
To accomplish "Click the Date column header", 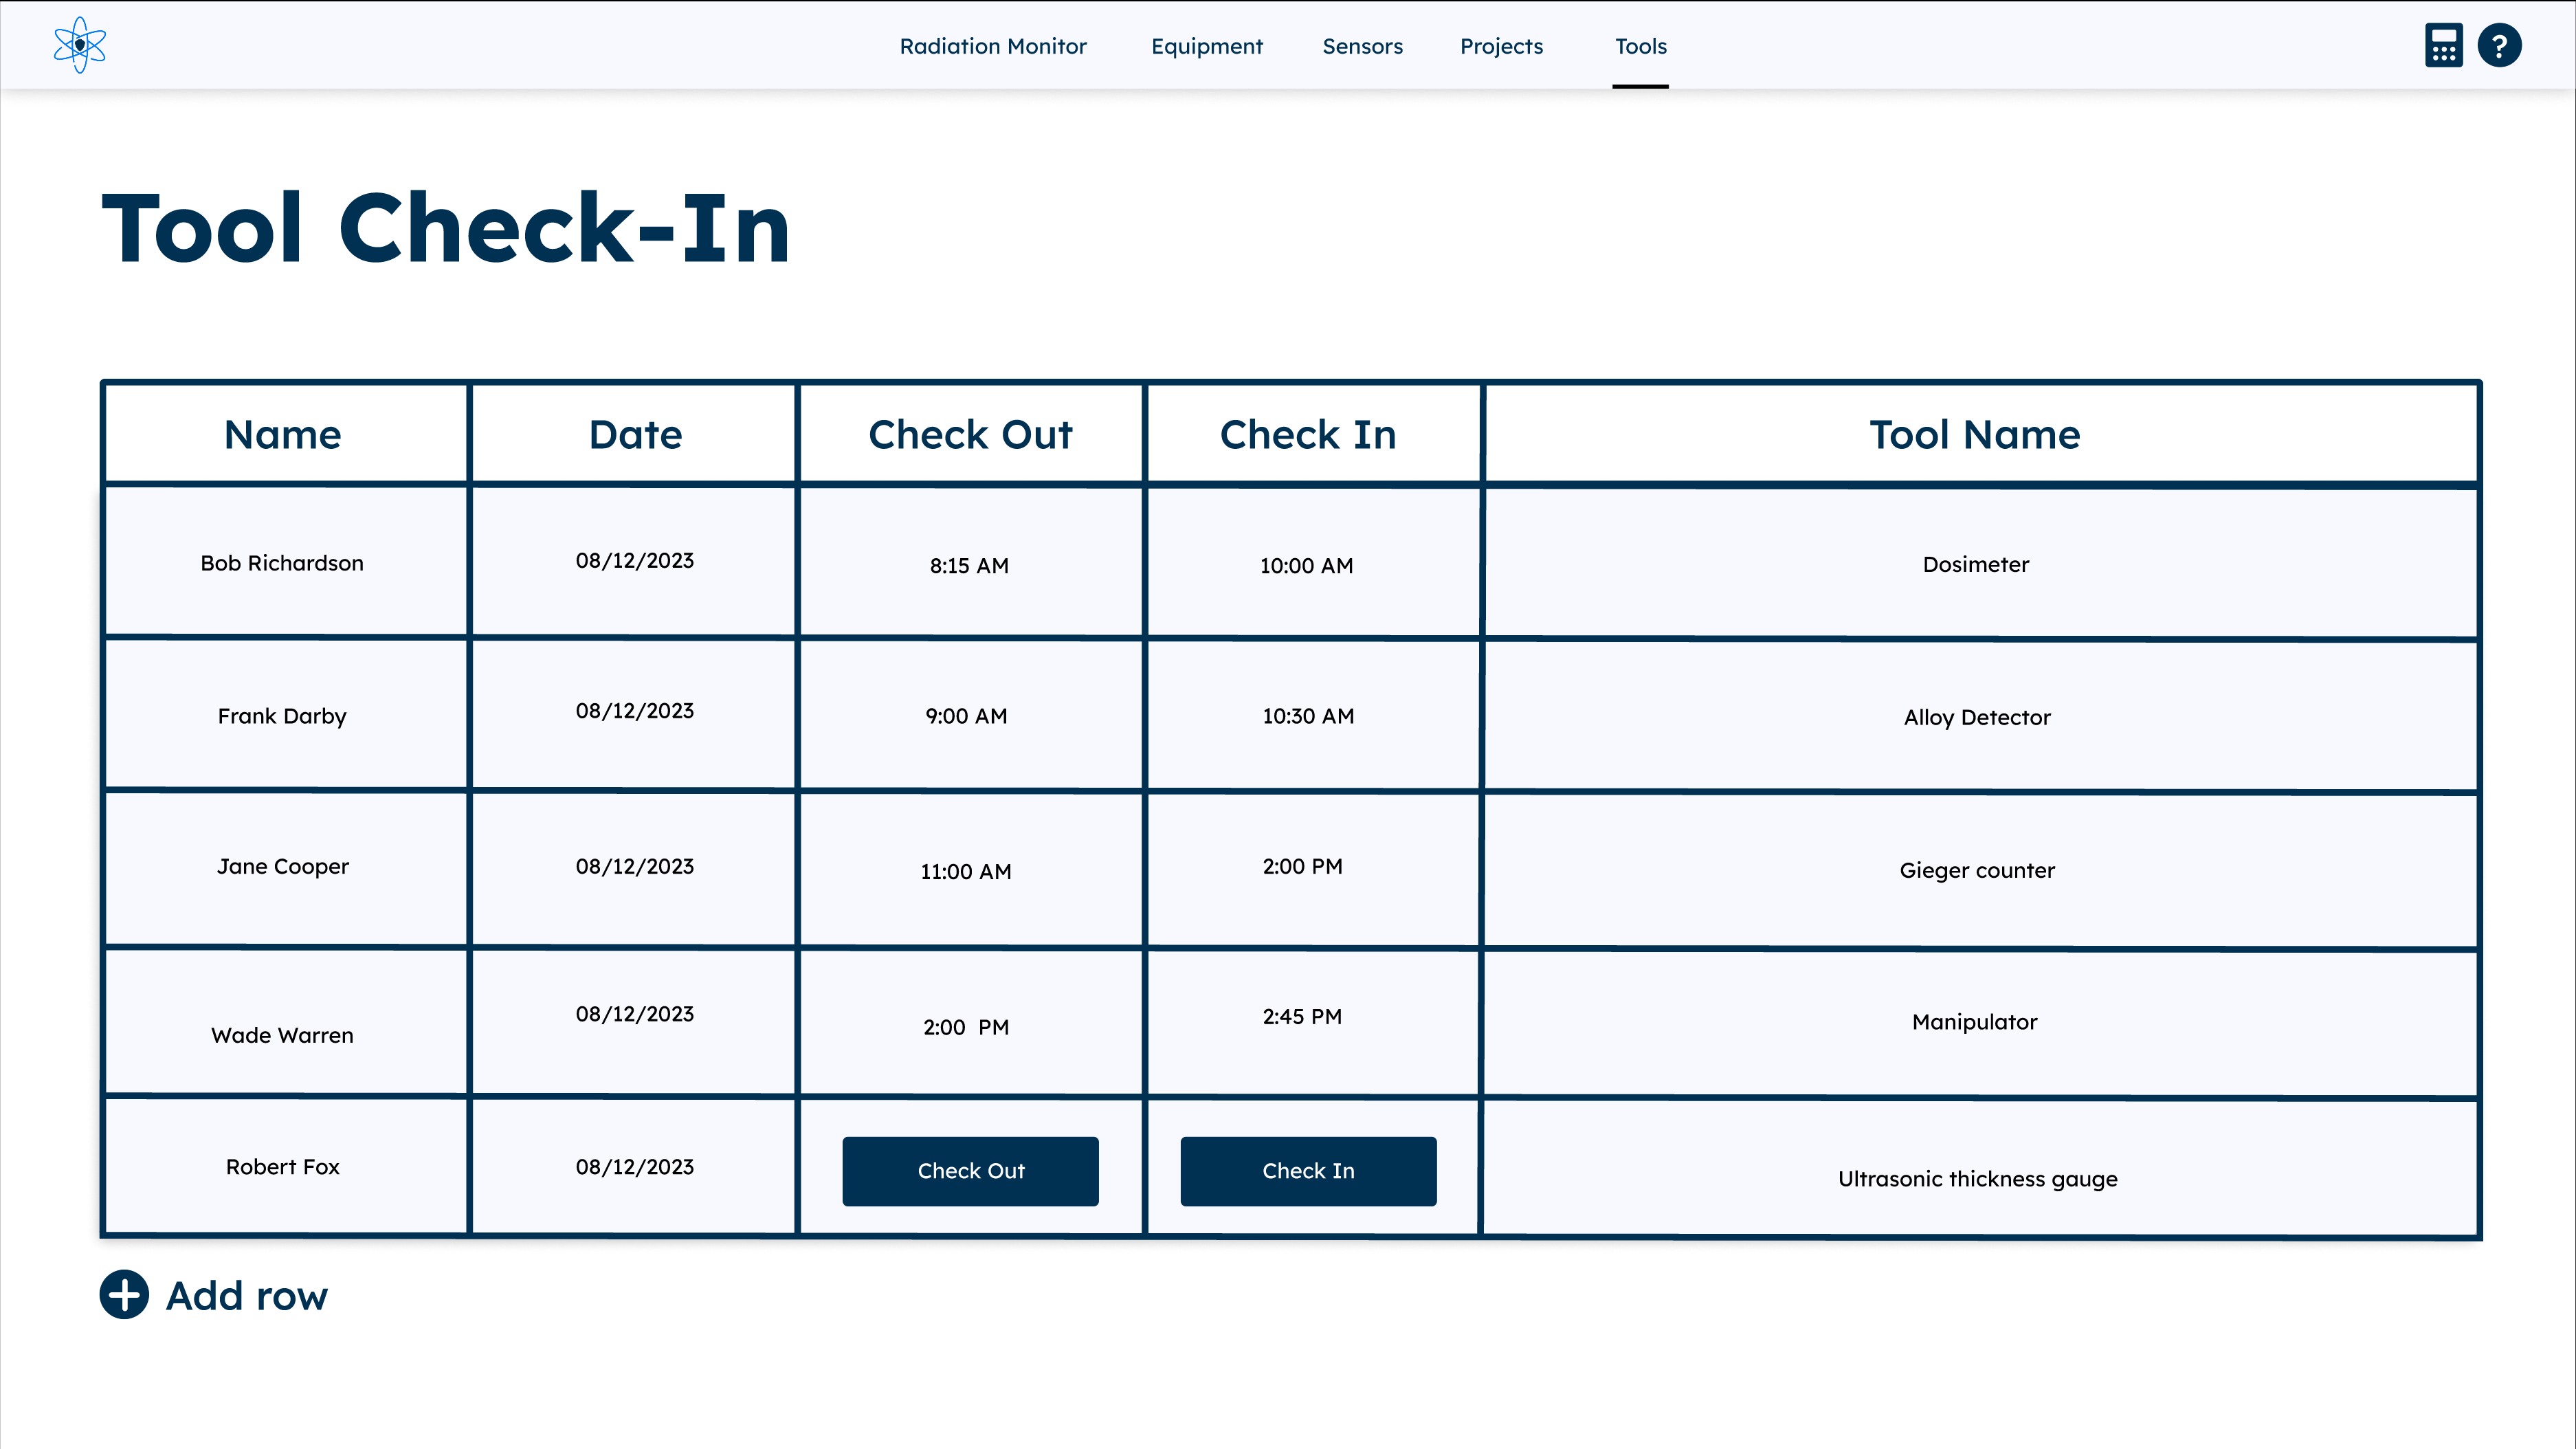I will pyautogui.click(x=635, y=434).
